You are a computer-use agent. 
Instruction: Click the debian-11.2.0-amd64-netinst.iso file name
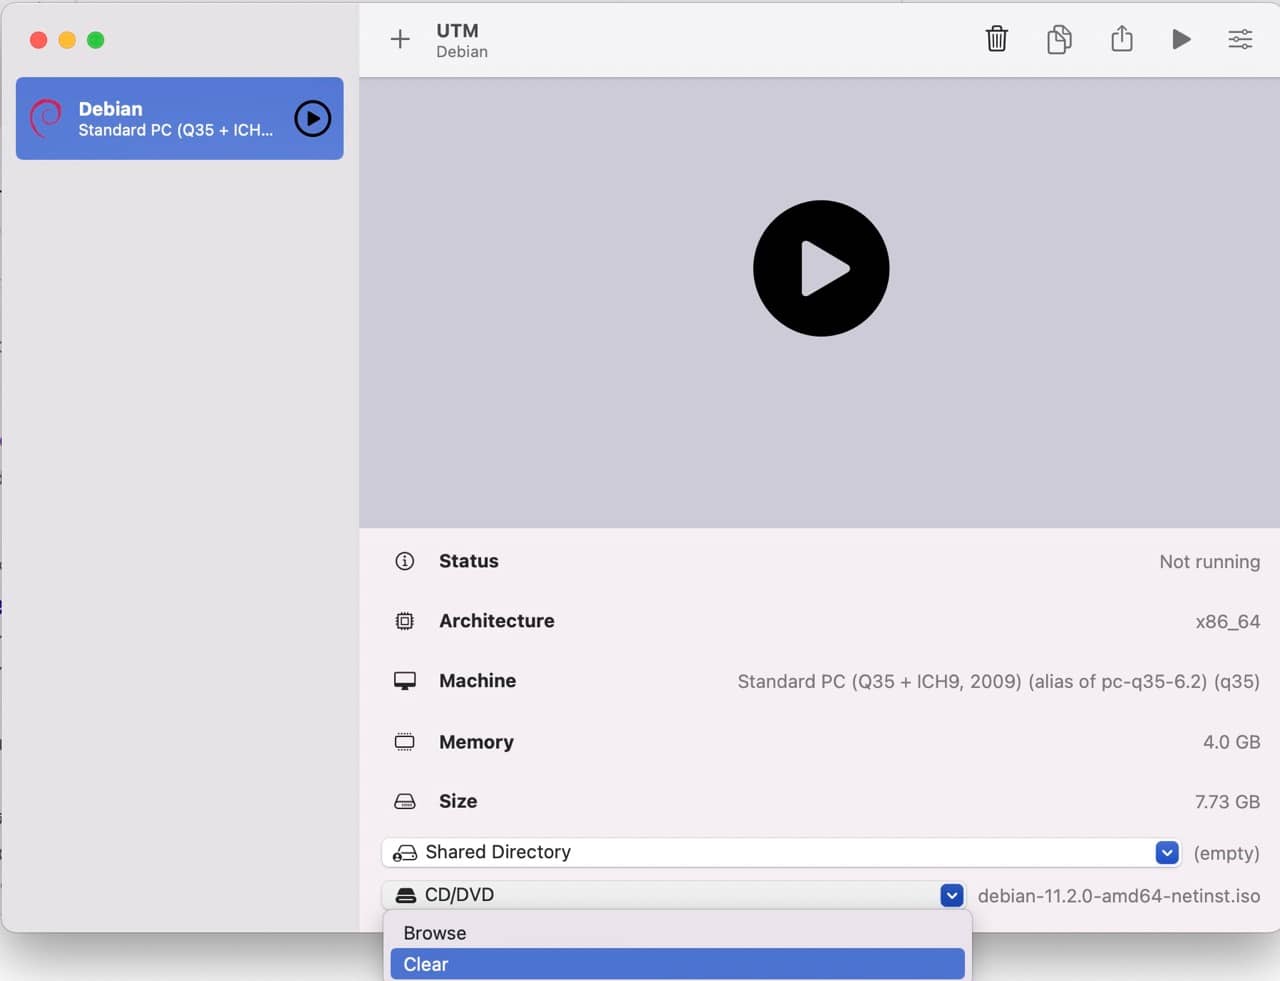(1119, 896)
